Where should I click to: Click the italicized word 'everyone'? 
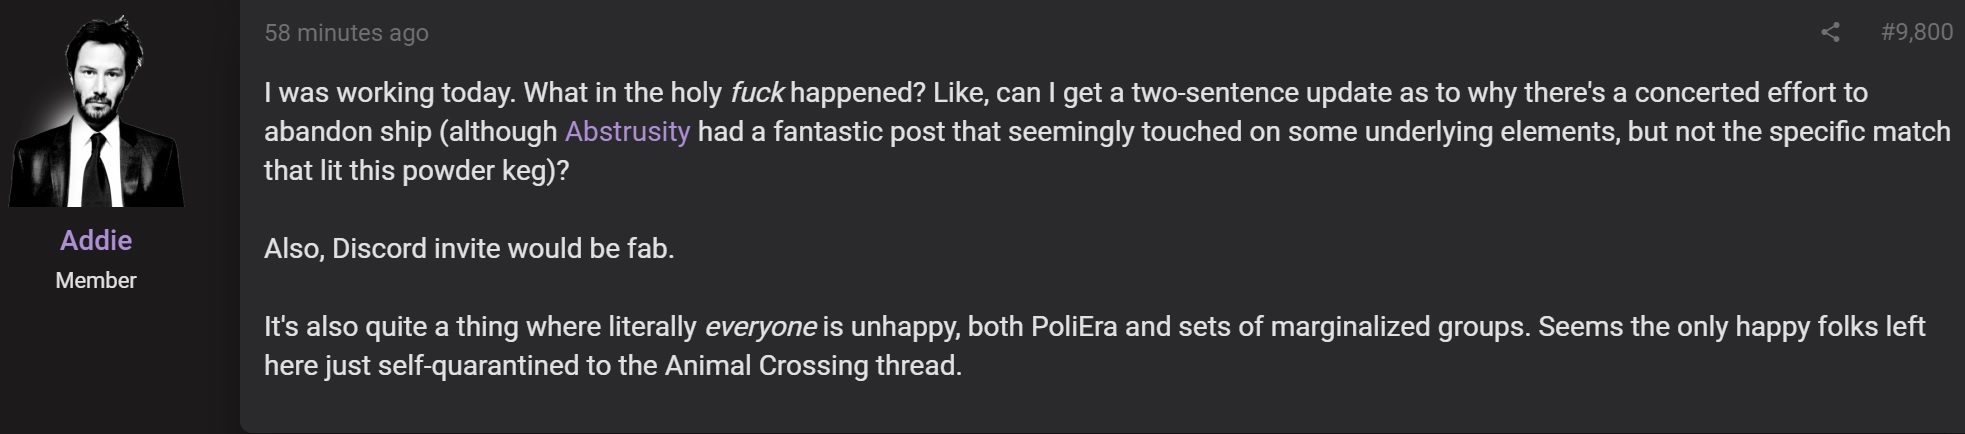tap(760, 327)
